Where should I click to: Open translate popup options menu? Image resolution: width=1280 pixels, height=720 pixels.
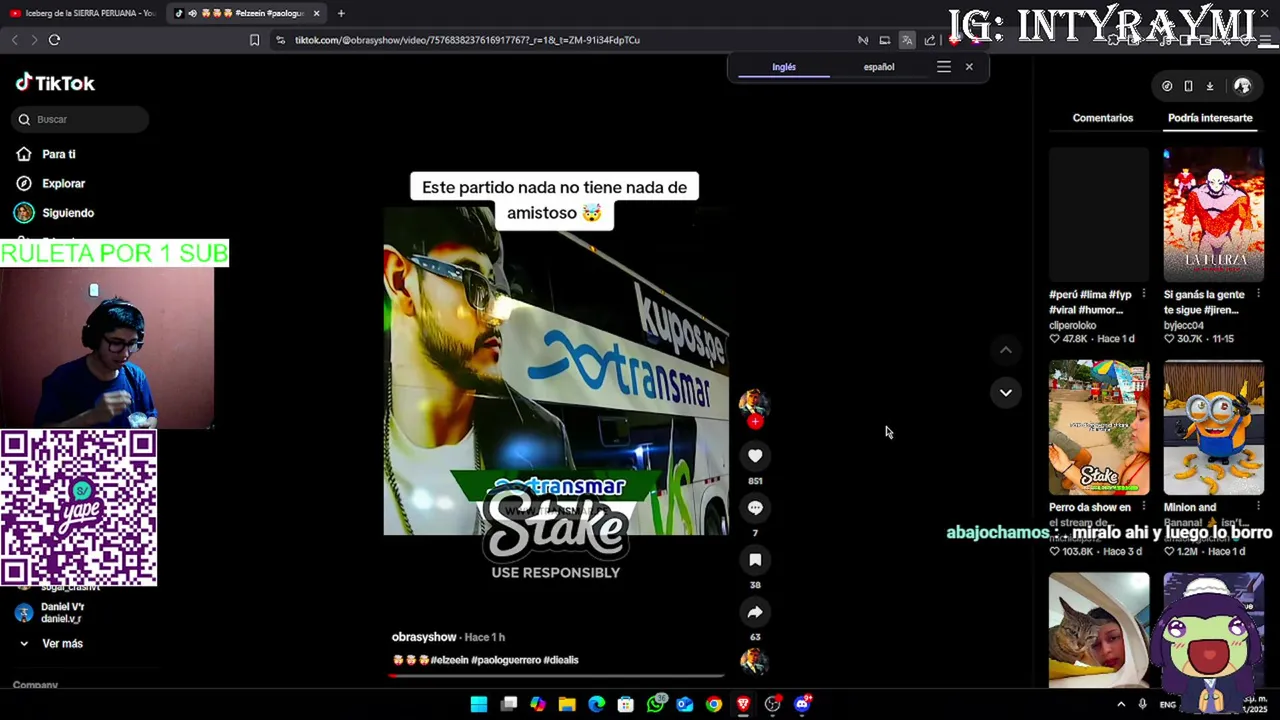[x=944, y=67]
